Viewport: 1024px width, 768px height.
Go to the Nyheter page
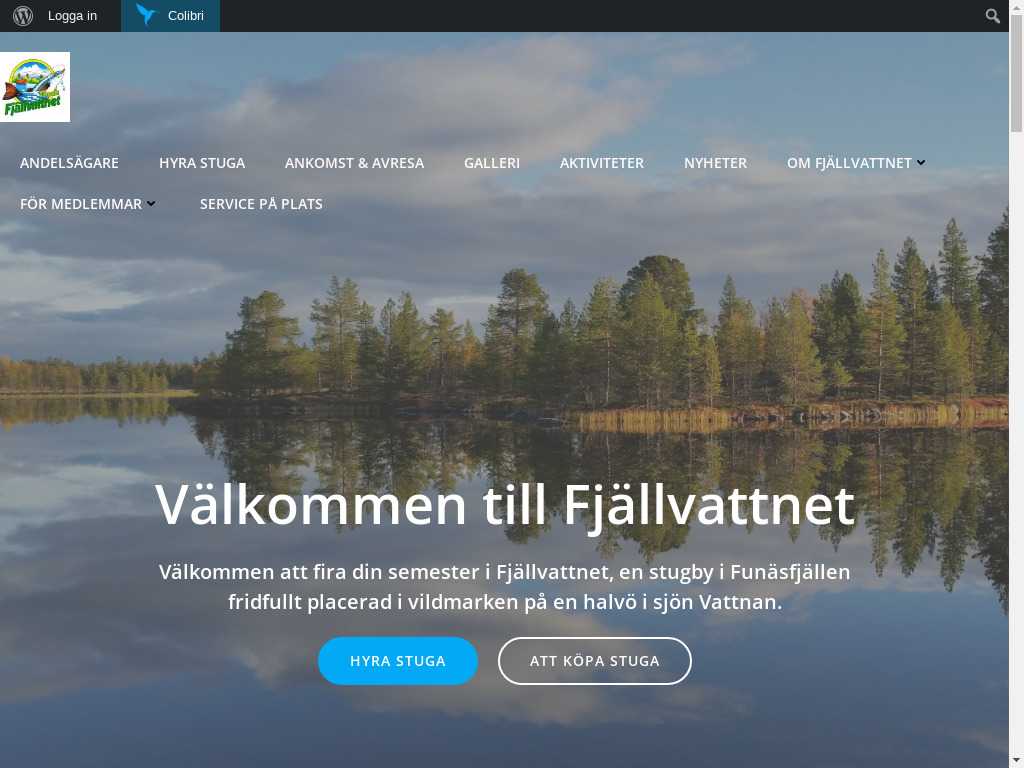(715, 163)
